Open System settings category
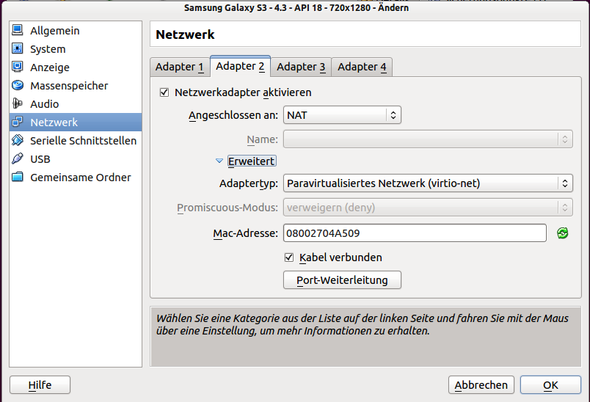 [x=76, y=49]
